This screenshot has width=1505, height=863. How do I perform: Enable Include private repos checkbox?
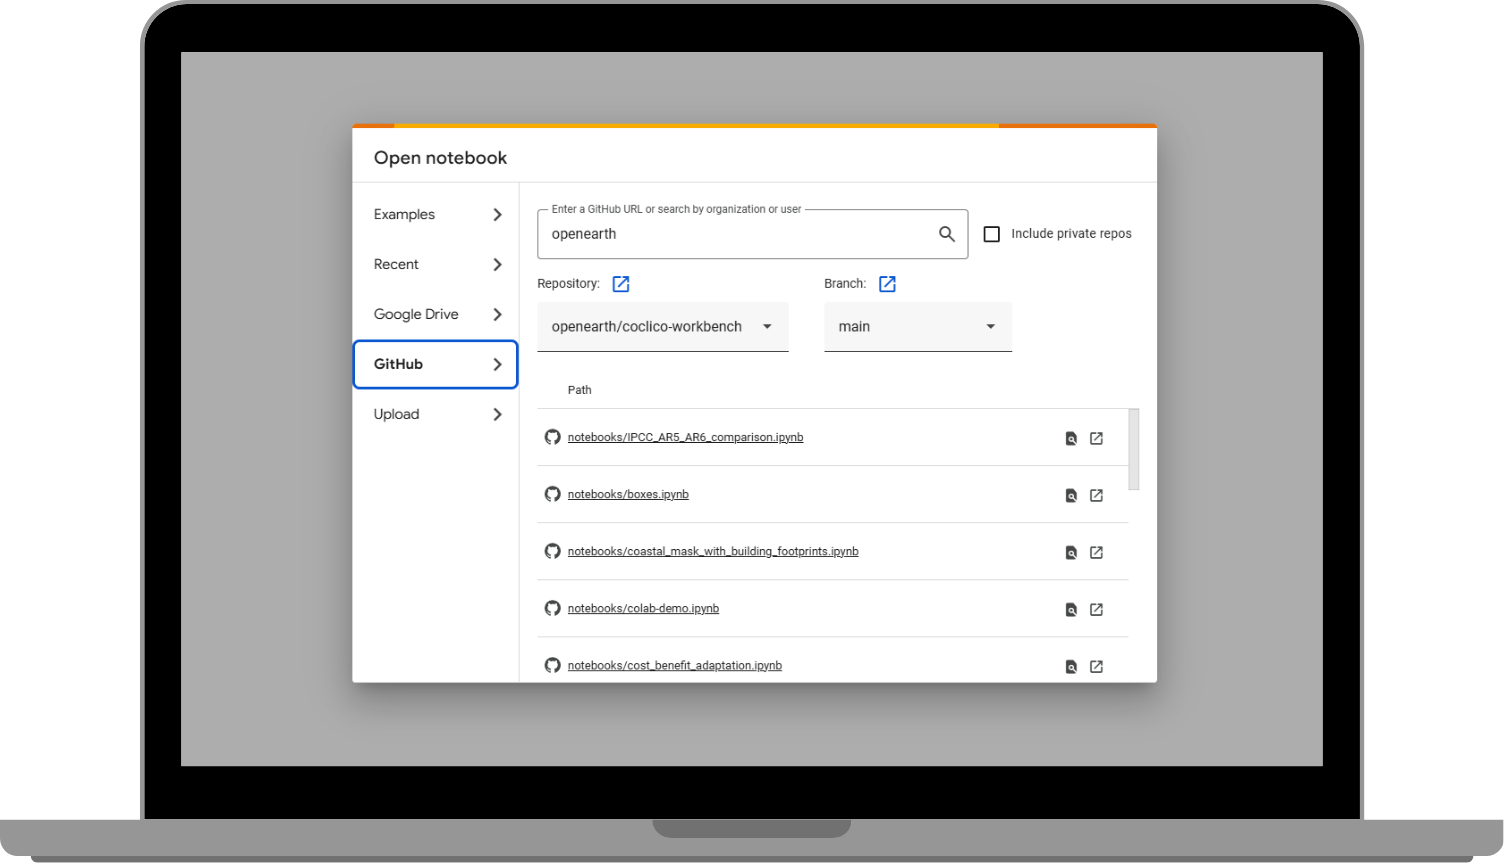coord(992,234)
